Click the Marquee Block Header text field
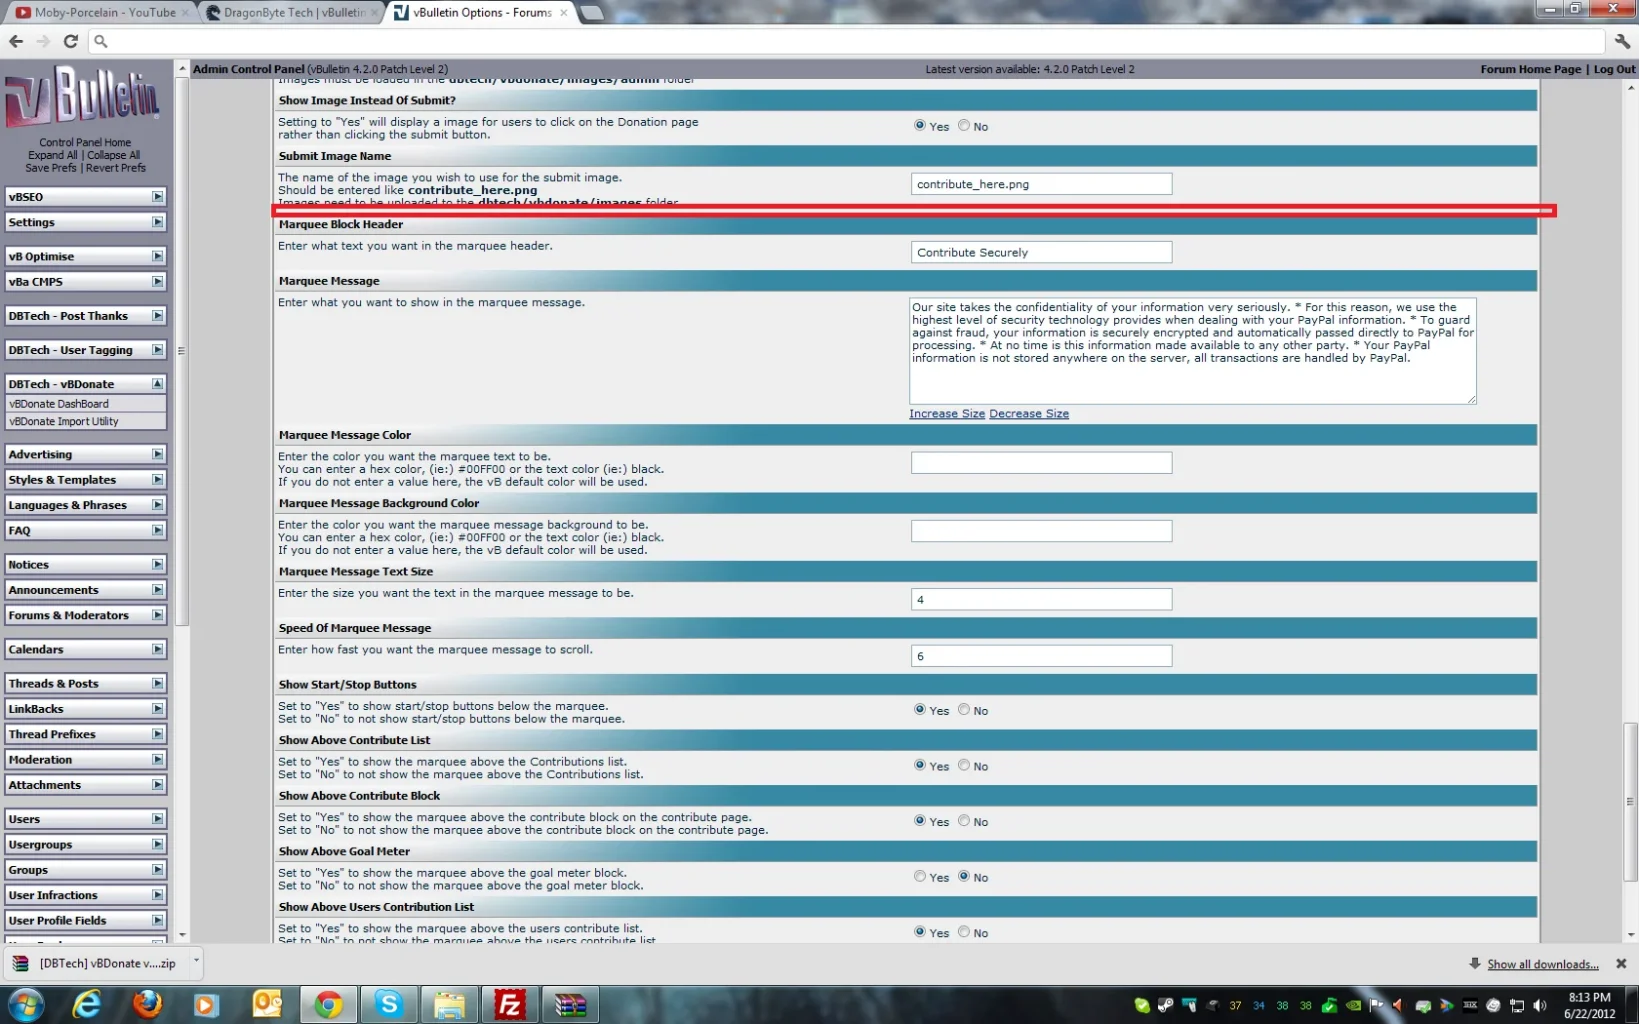This screenshot has width=1639, height=1024. [x=1041, y=252]
